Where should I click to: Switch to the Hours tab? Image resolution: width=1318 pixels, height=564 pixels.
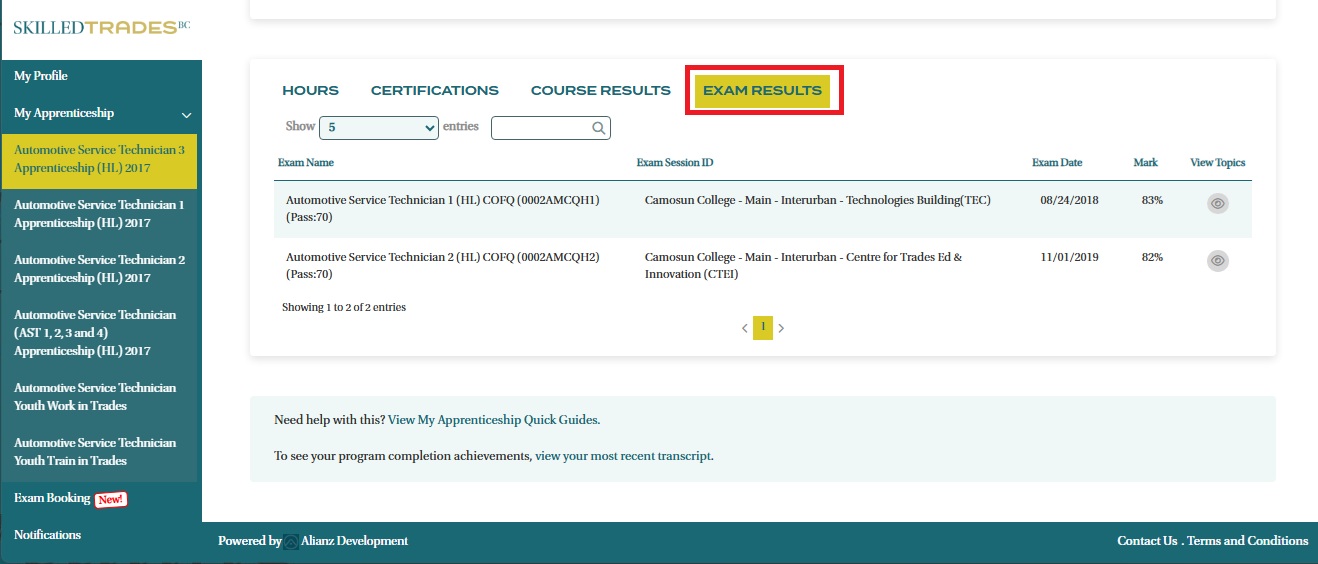coord(310,91)
